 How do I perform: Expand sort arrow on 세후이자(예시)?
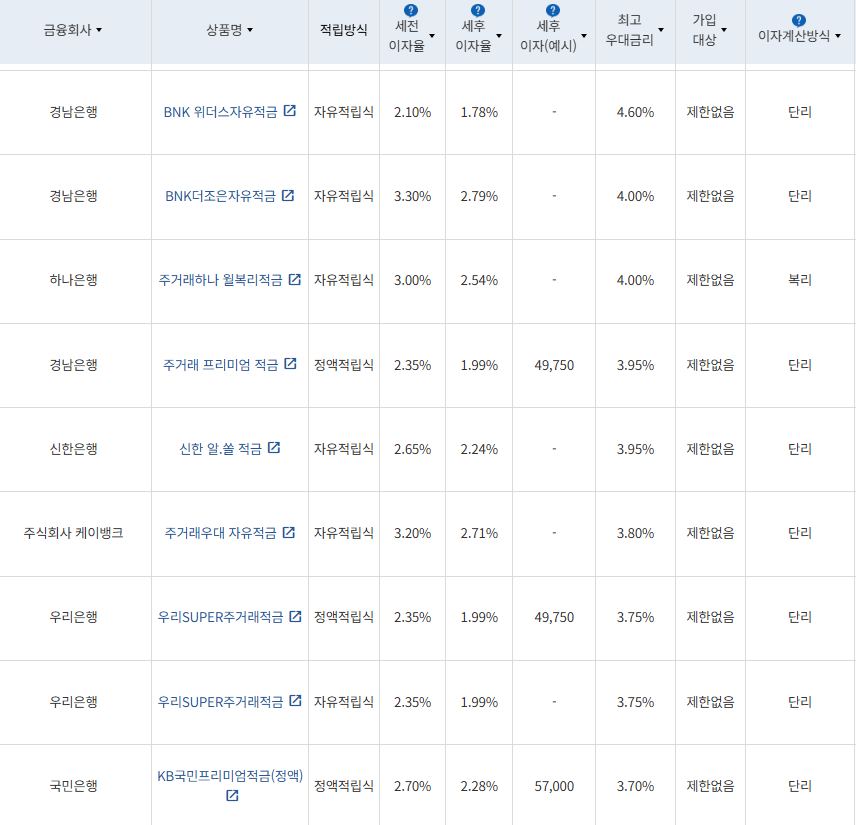(x=583, y=35)
